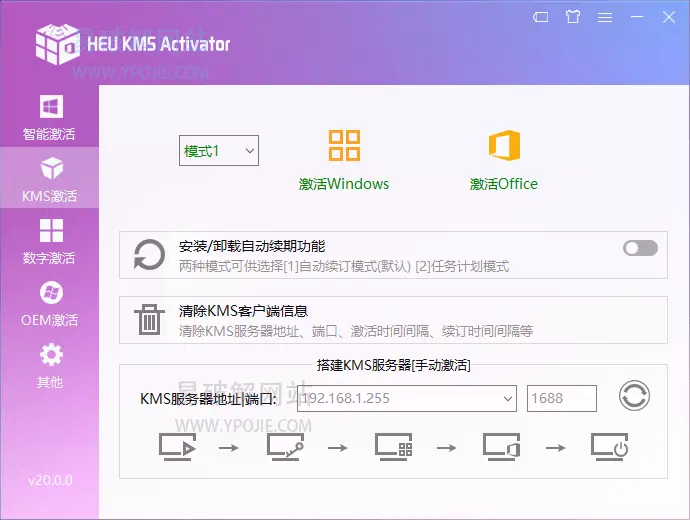Toggle the auto-renewal function switch

pyautogui.click(x=640, y=248)
